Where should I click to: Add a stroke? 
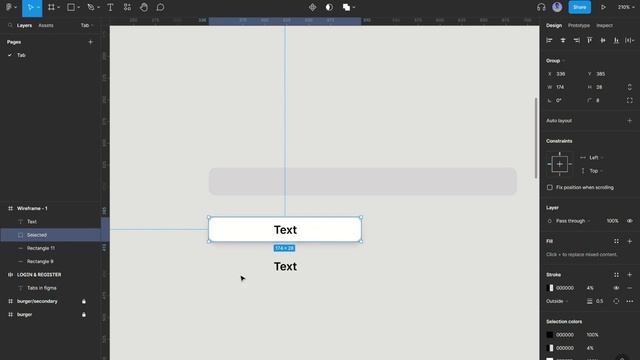pos(630,275)
